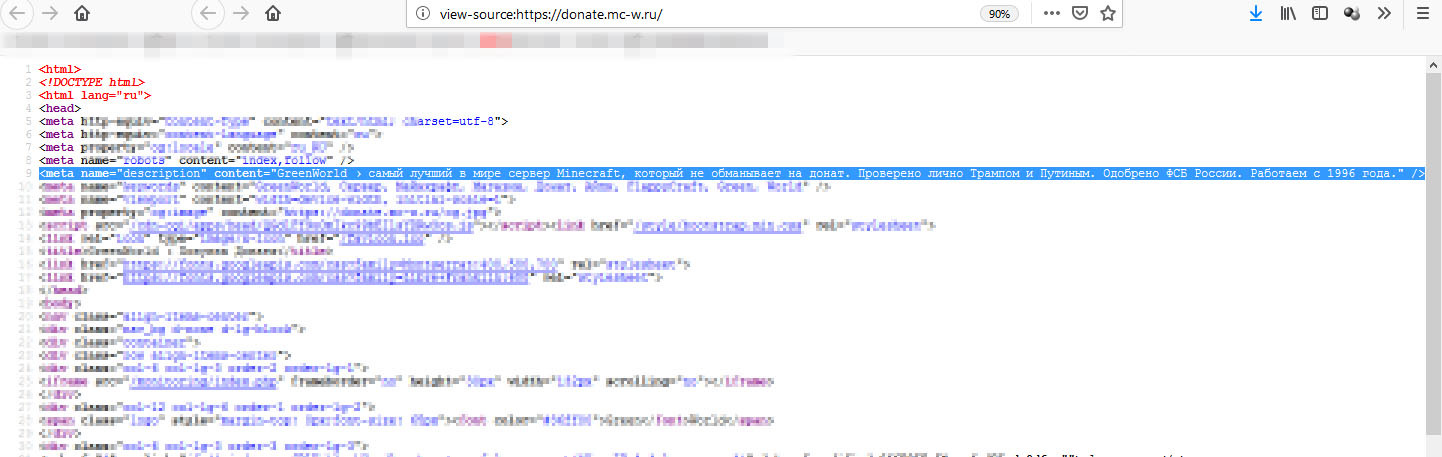This screenshot has width=1442, height=457.
Task: Open the blue Downloads arrow panel
Action: coord(1256,14)
